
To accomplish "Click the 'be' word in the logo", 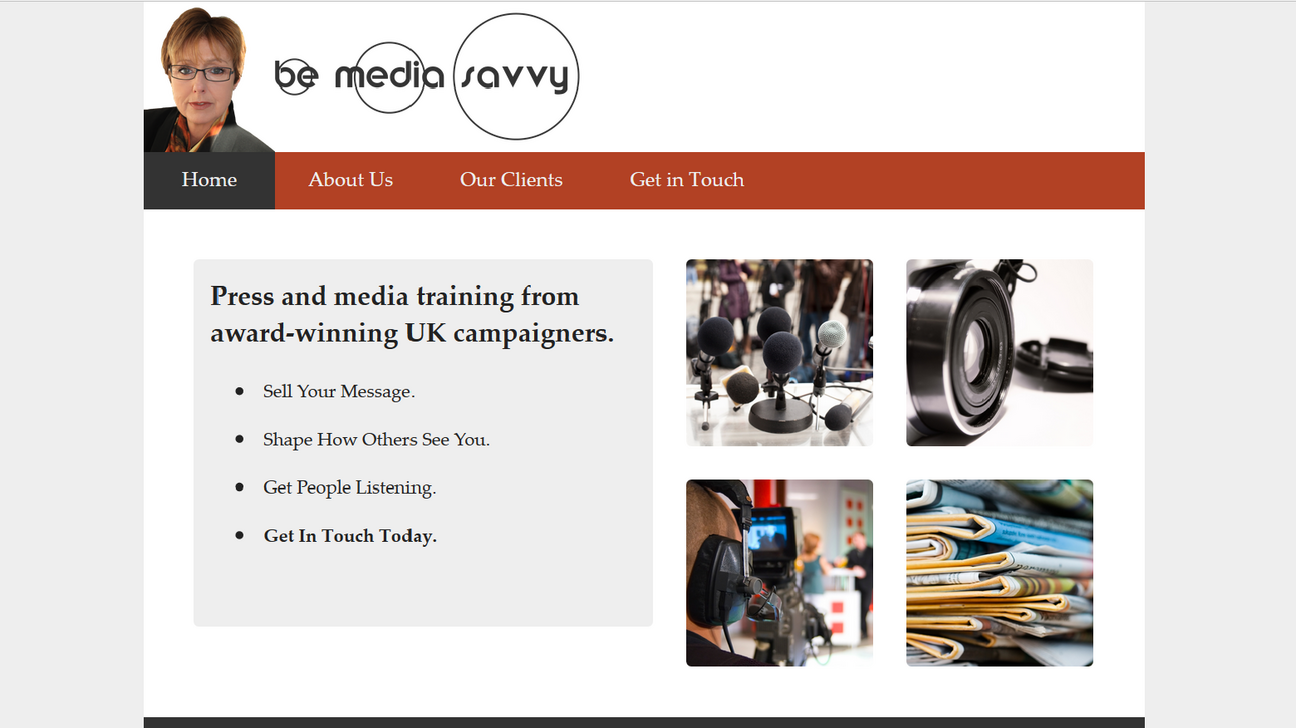I will click(x=296, y=75).
